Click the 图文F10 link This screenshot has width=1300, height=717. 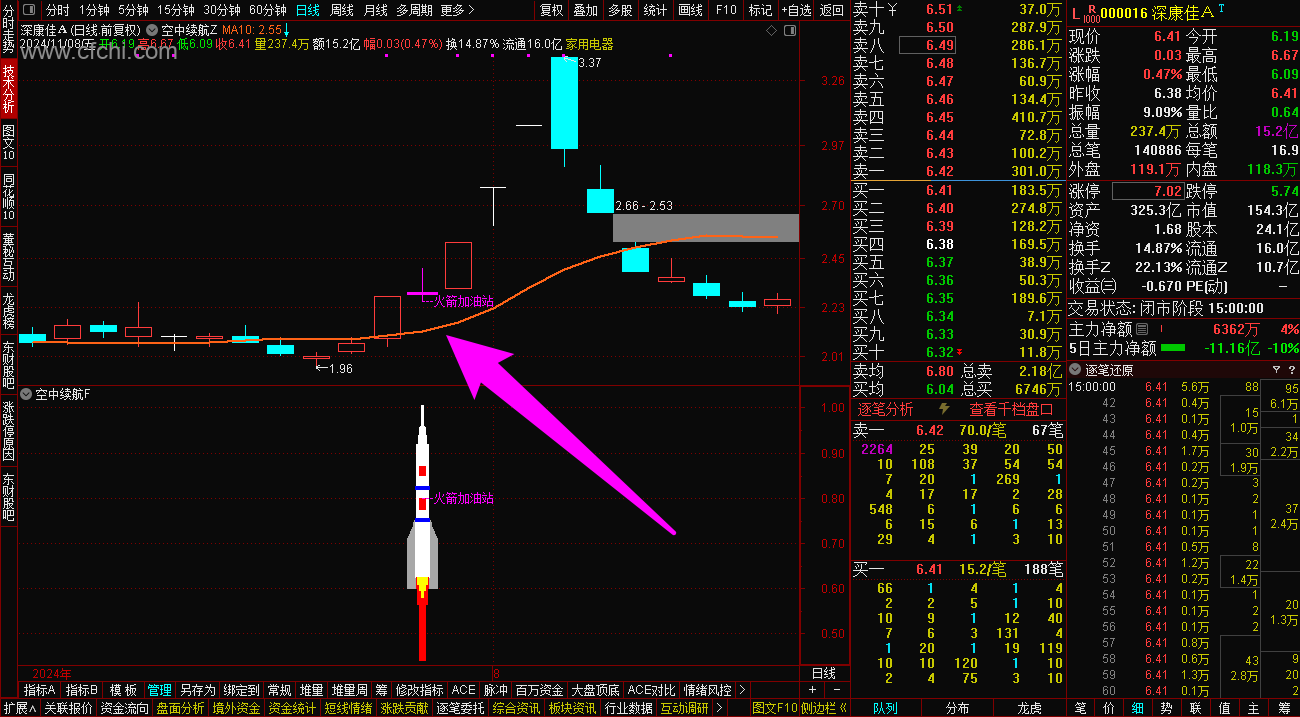point(776,708)
